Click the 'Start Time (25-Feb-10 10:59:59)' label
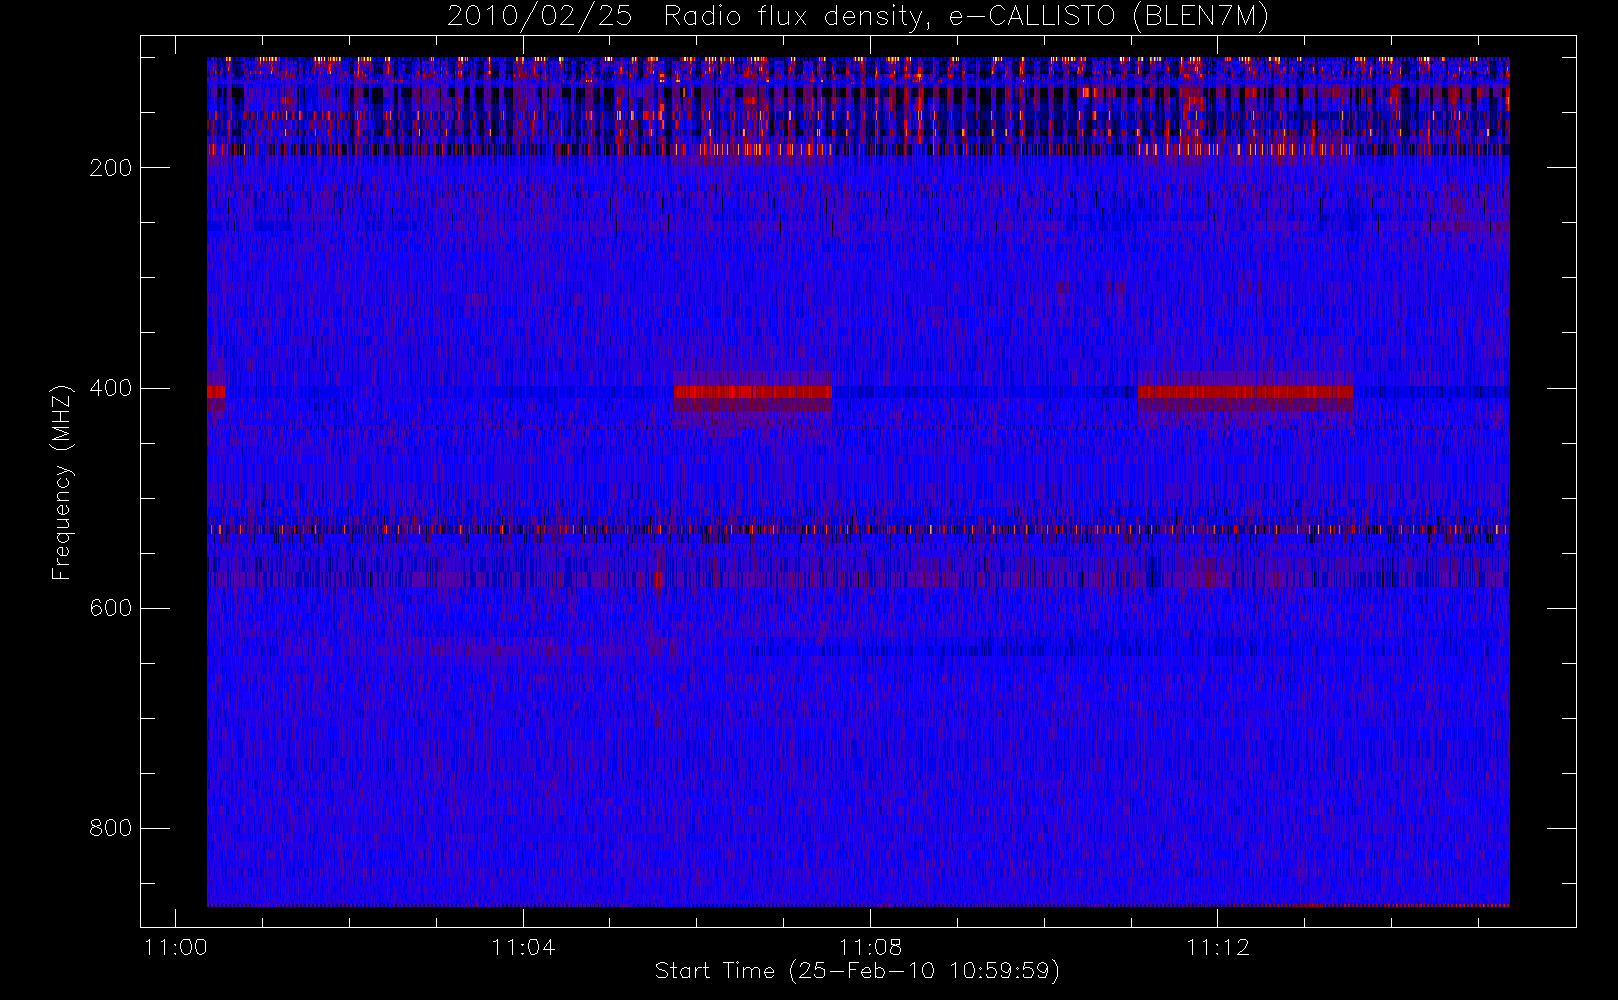Viewport: 1618px width, 1000px height. (x=857, y=971)
